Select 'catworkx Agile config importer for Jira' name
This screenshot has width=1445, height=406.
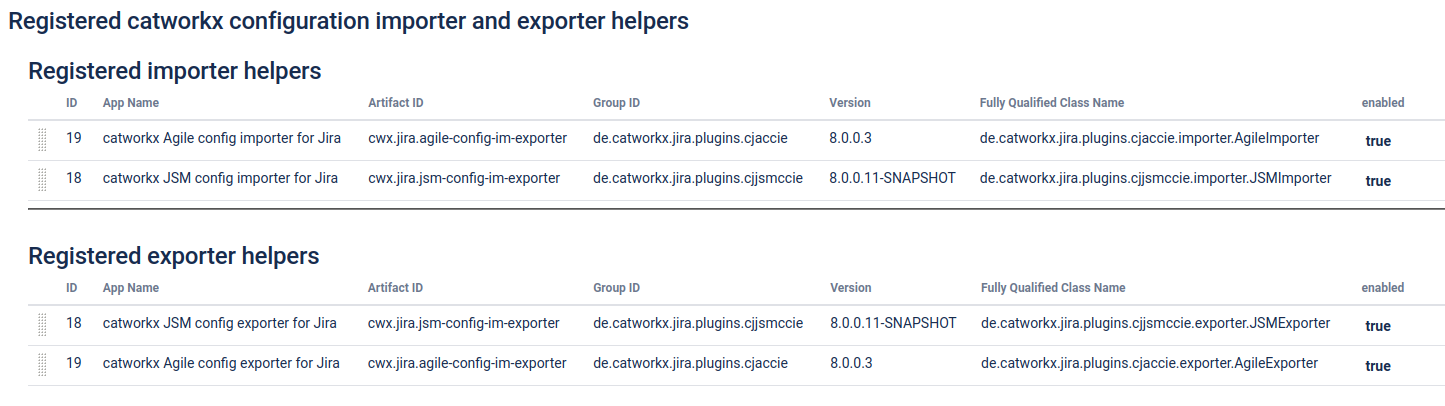(222, 139)
